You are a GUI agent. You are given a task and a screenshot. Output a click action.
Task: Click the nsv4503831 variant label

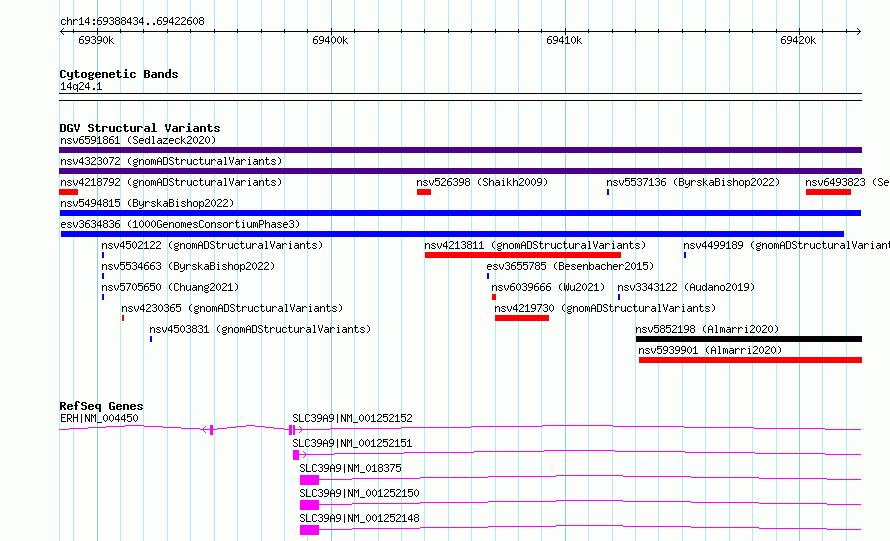point(260,329)
